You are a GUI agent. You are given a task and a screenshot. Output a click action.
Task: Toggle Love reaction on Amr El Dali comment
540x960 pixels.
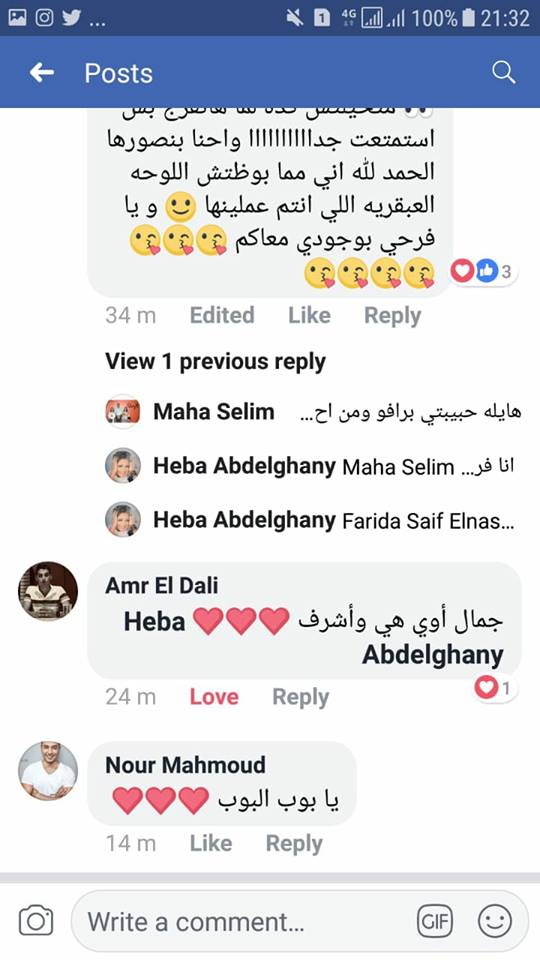tap(214, 697)
